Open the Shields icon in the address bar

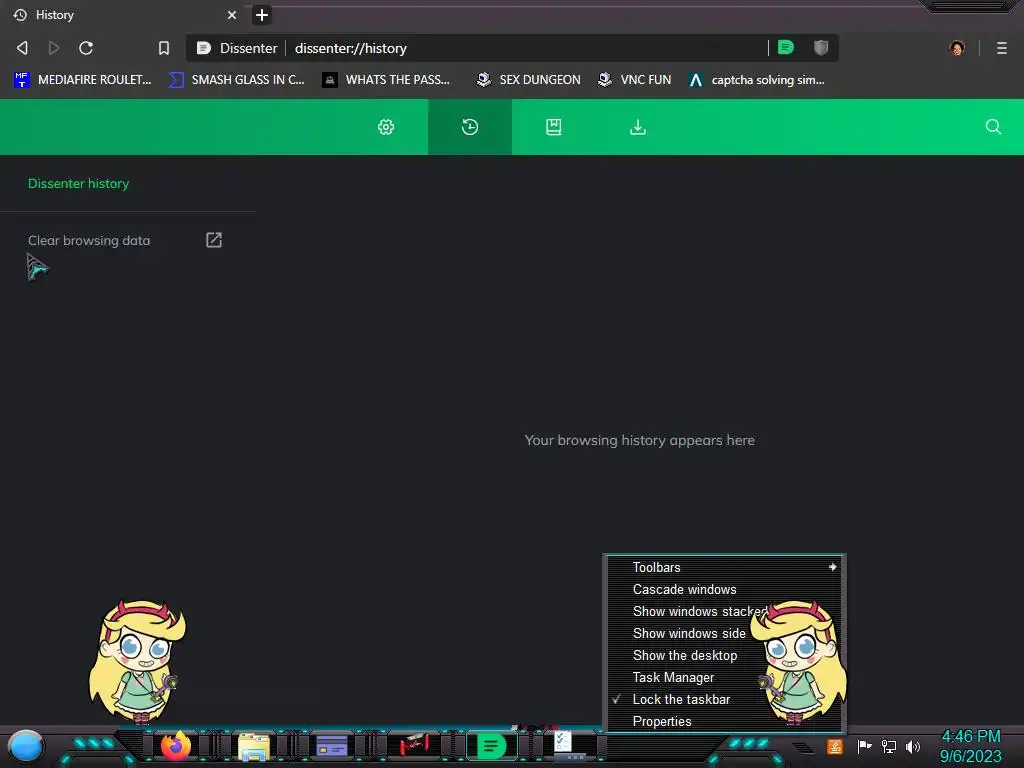pyautogui.click(x=821, y=47)
